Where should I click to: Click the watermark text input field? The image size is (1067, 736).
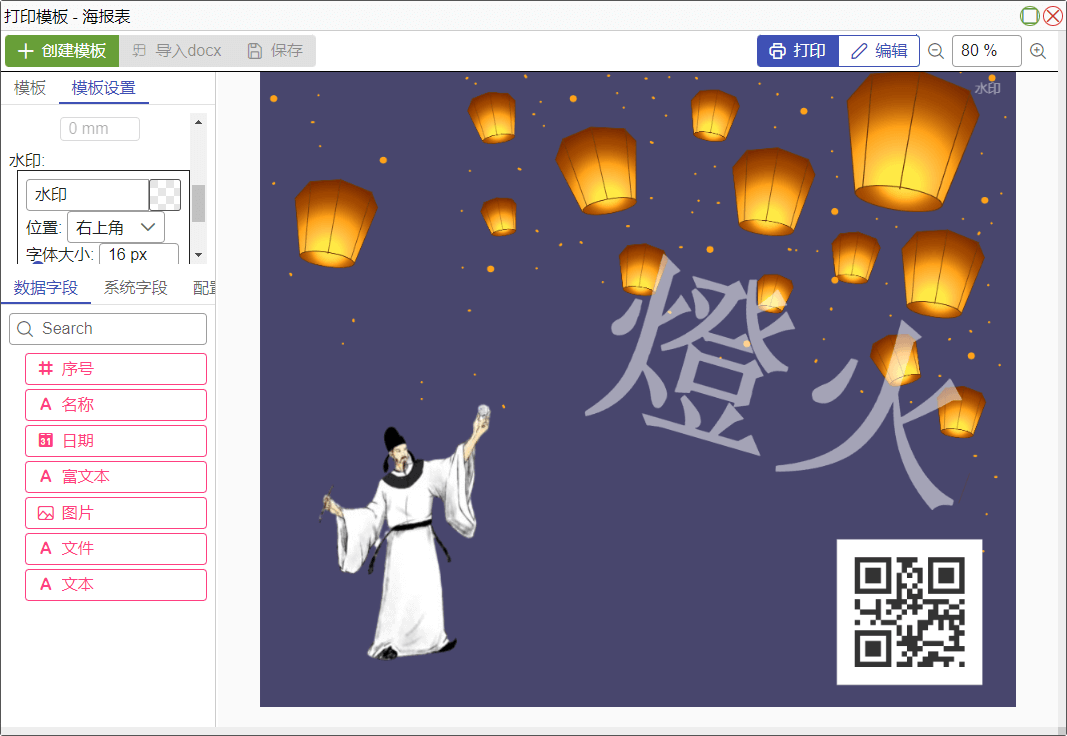(x=88, y=195)
